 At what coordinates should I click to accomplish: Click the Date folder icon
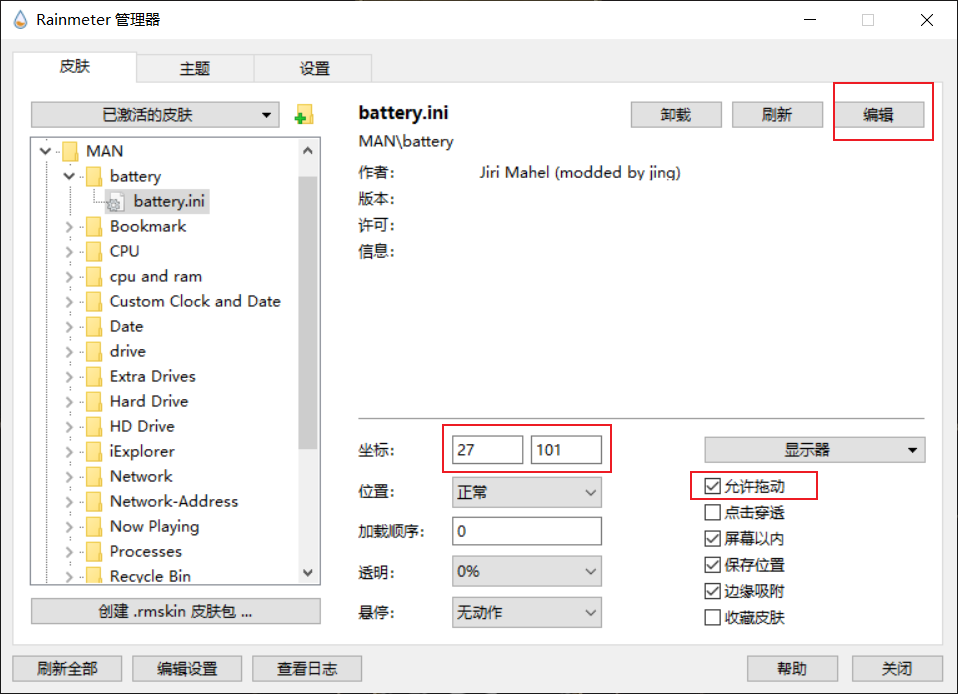(94, 327)
